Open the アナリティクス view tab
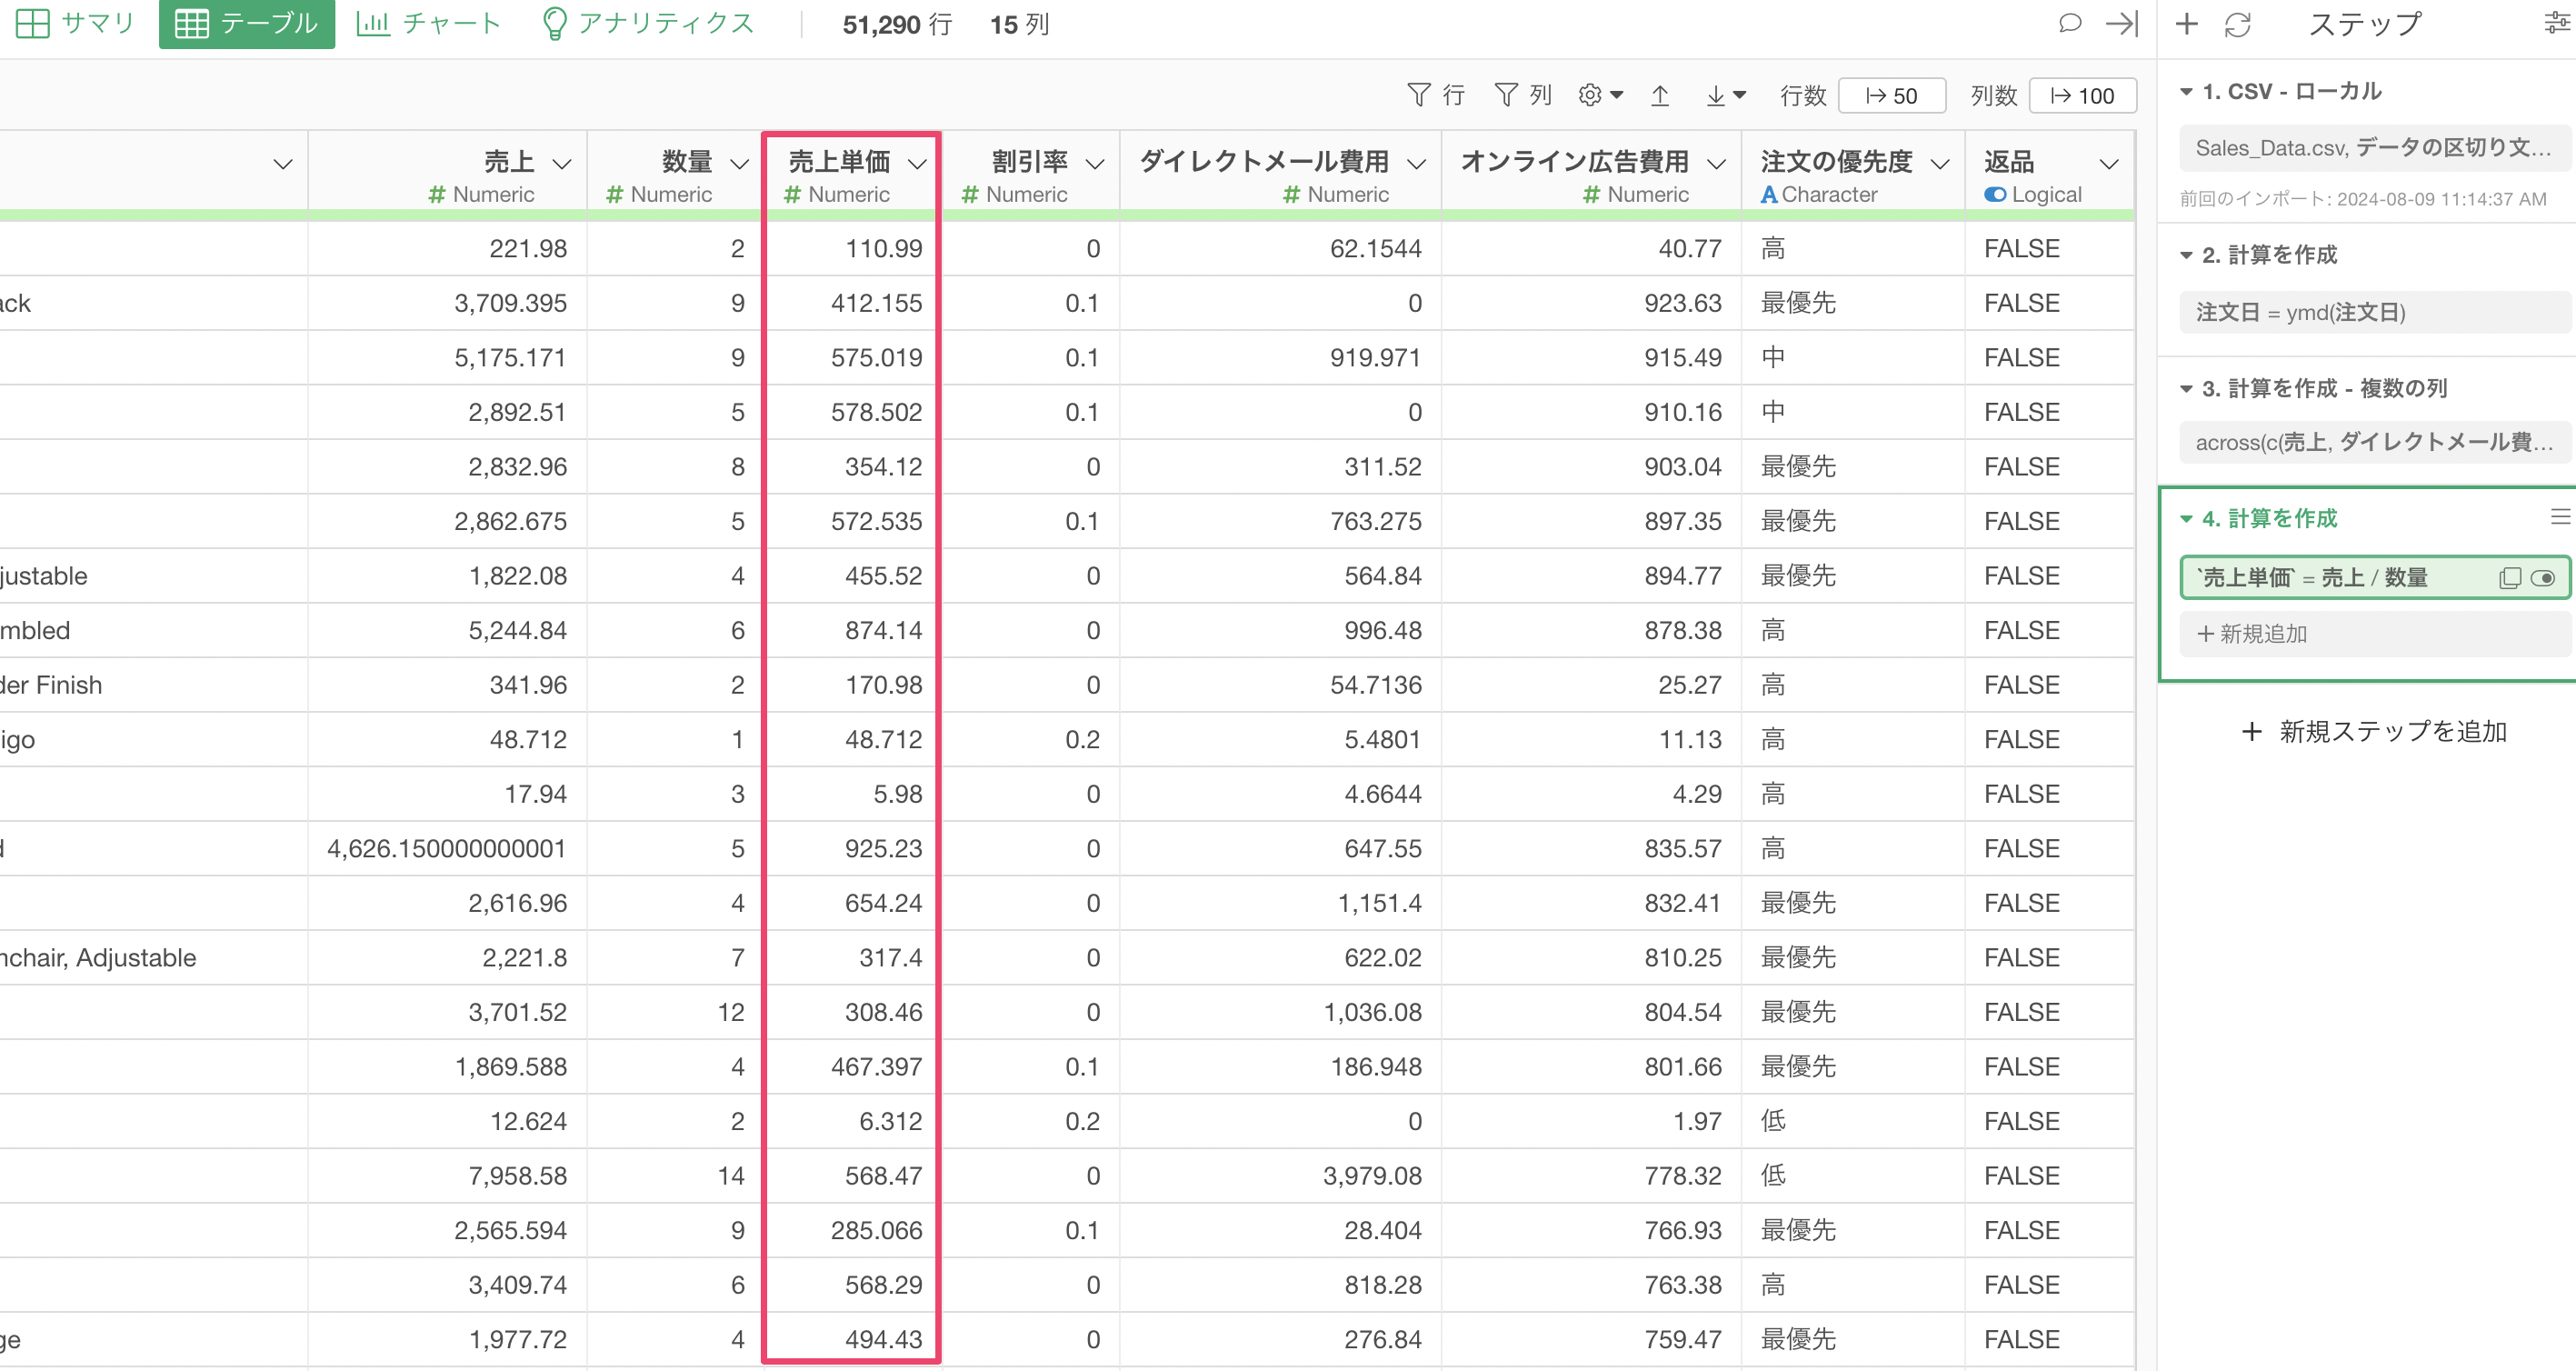 tap(647, 23)
